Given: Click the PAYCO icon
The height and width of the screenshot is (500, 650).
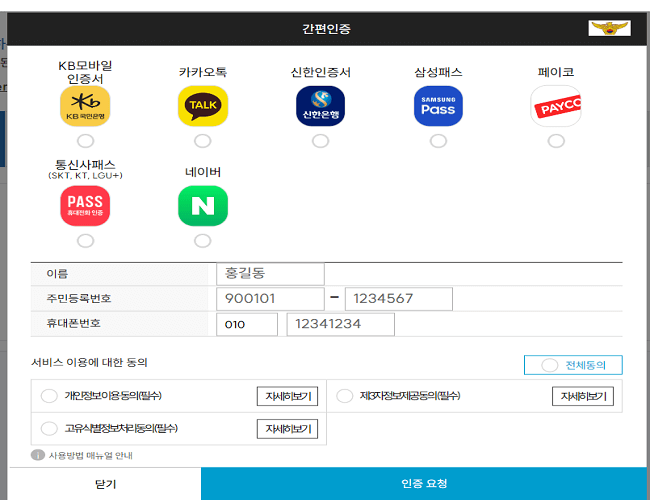Looking at the screenshot, I should (x=556, y=106).
